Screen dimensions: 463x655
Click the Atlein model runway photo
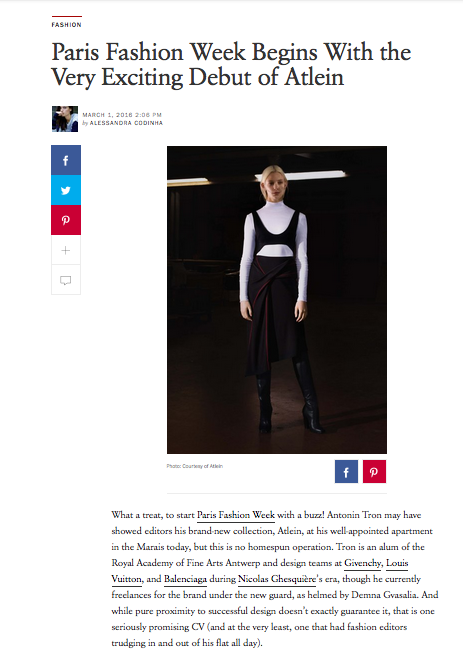pyautogui.click(x=277, y=300)
